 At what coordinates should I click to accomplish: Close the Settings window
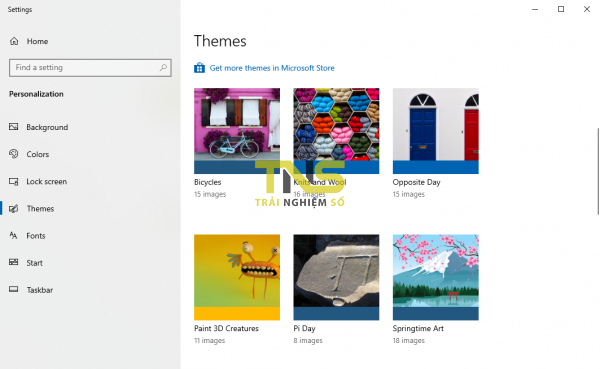[587, 9]
